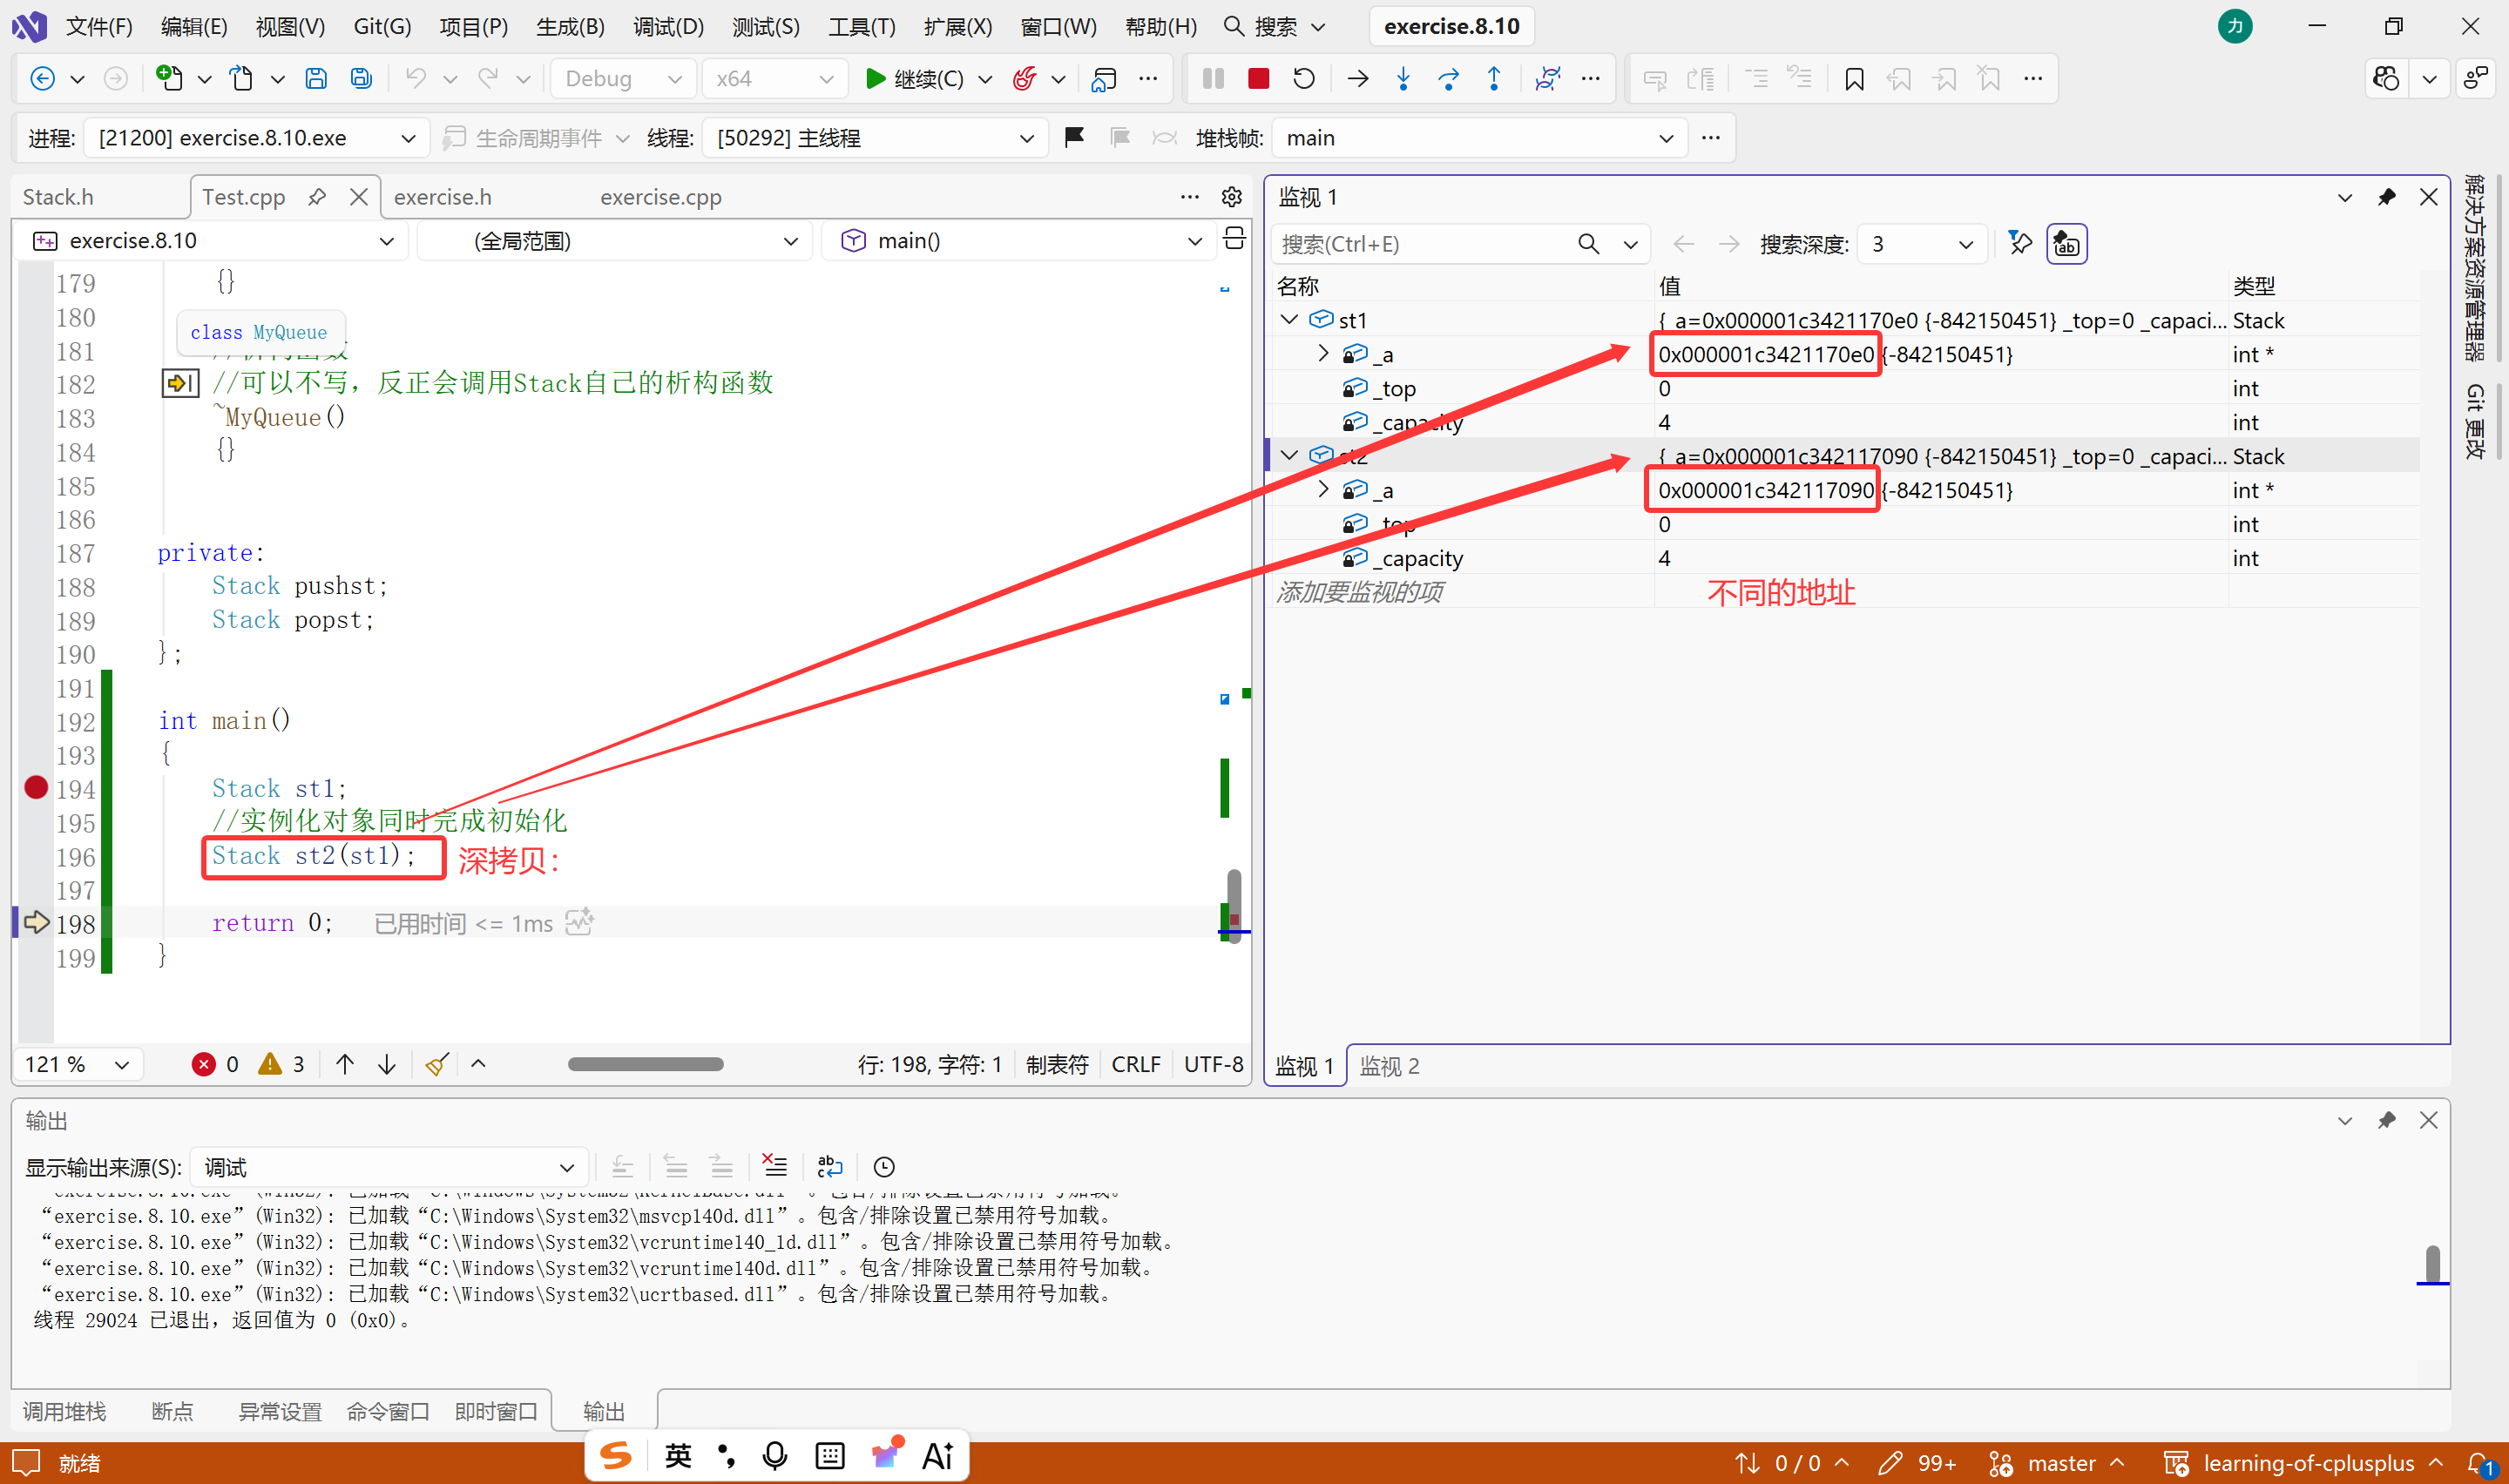Open the stack frame main dropdown
The height and width of the screenshot is (1484, 2509).
[x=1478, y=137]
